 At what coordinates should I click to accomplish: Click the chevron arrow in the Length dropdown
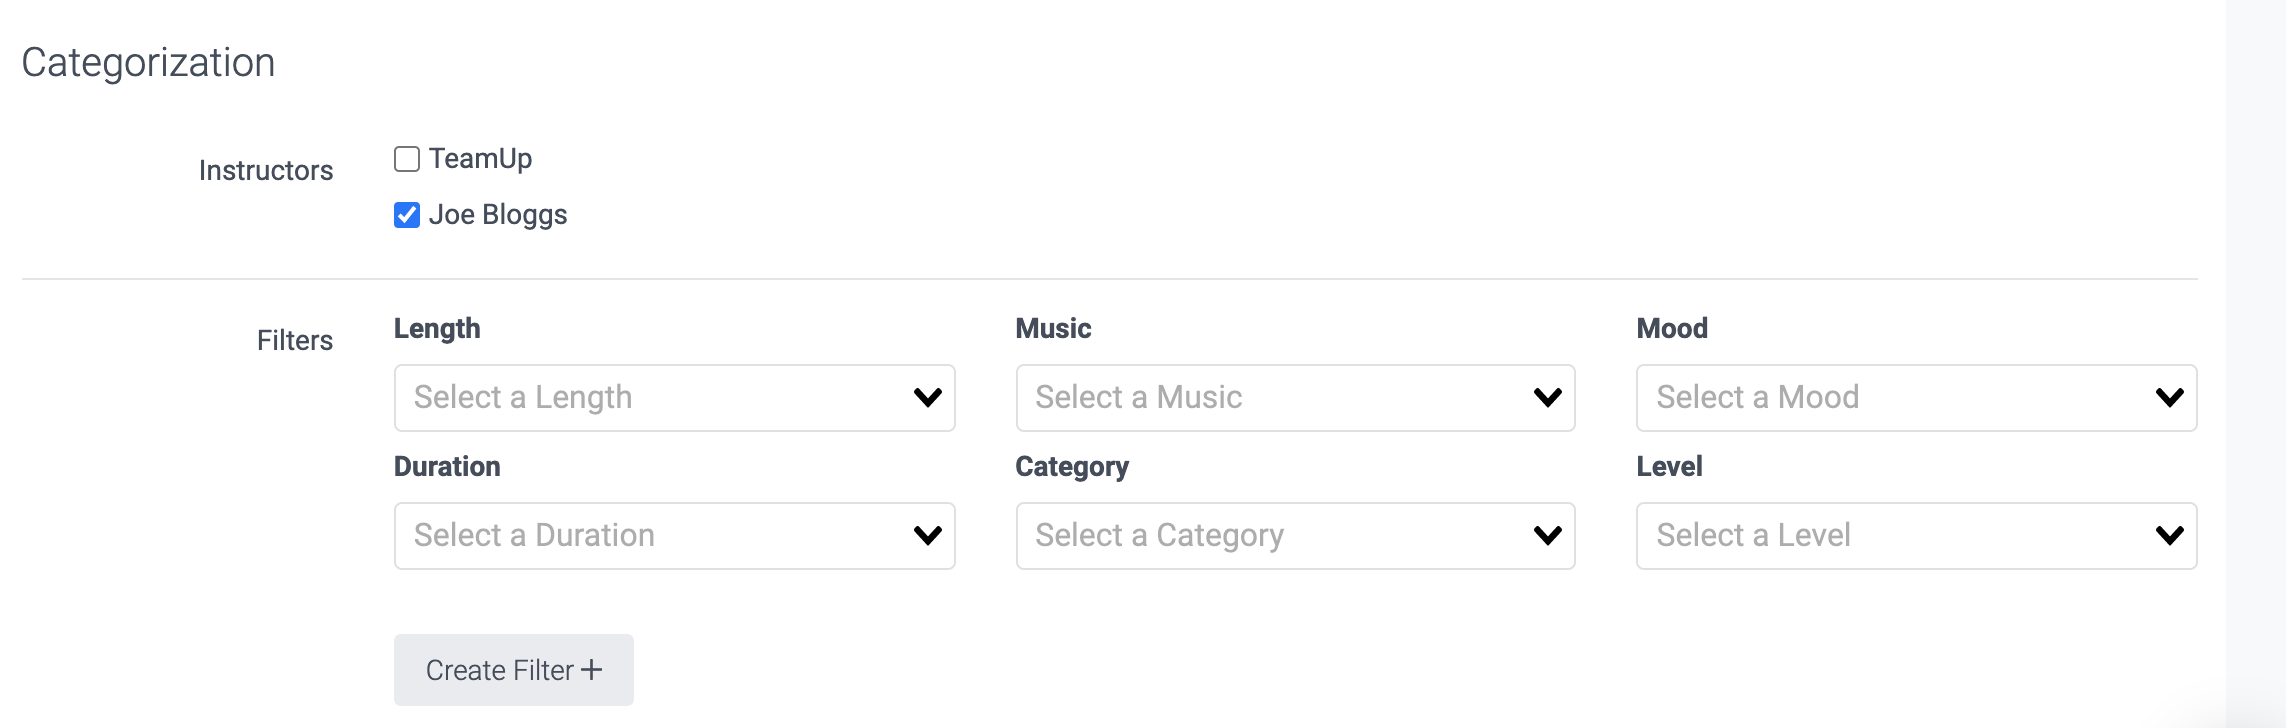click(928, 398)
